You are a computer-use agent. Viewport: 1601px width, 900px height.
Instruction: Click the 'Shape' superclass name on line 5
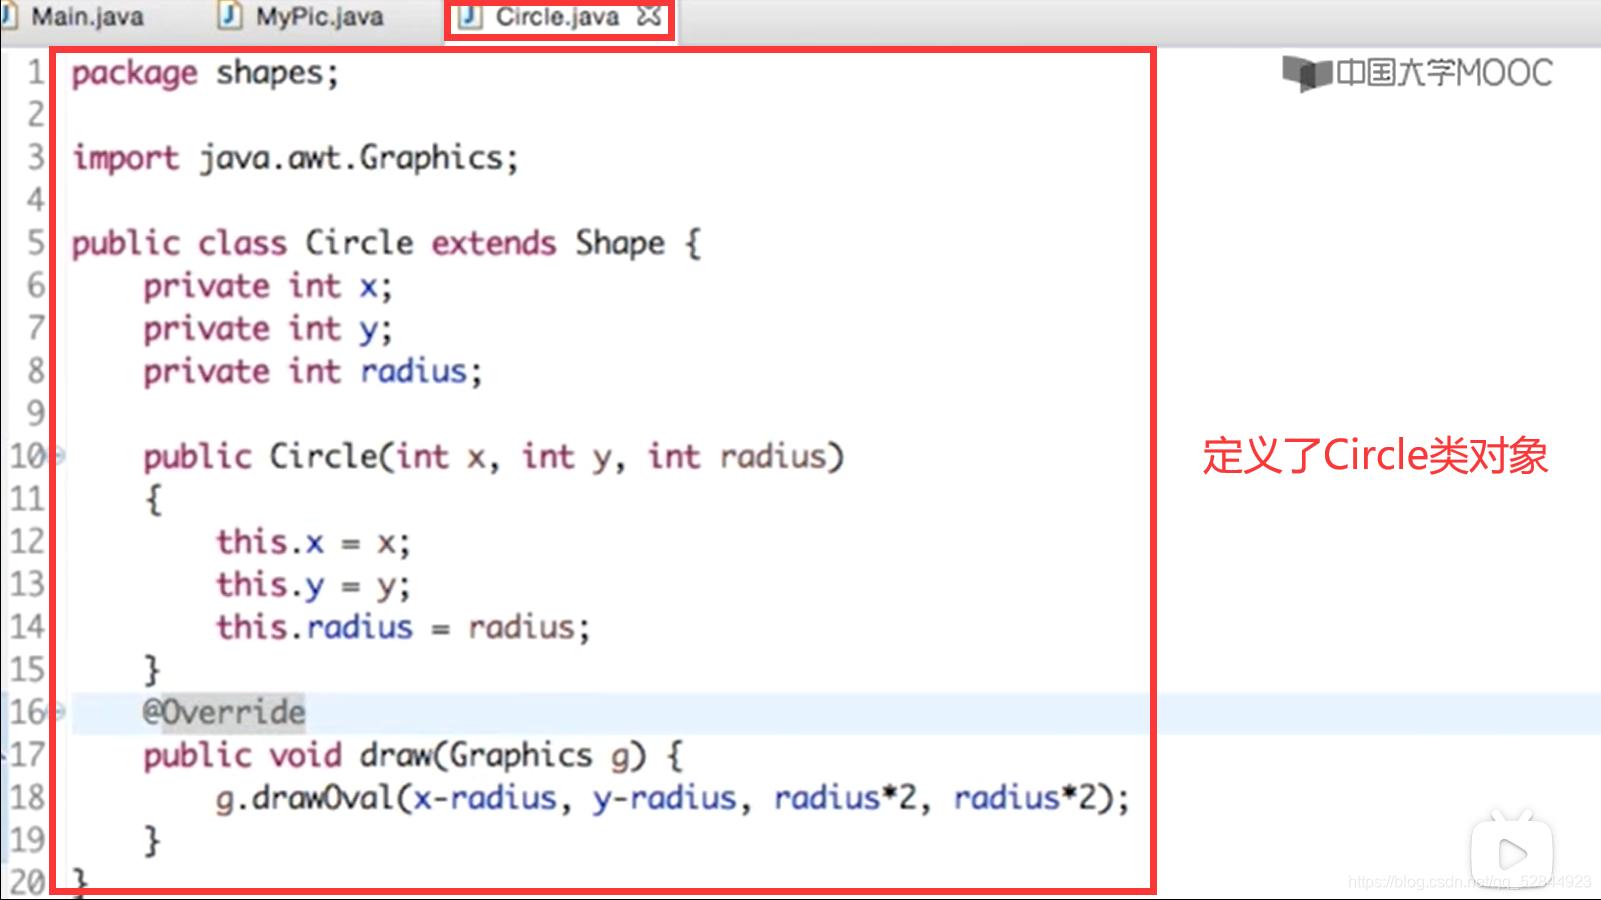[620, 243]
